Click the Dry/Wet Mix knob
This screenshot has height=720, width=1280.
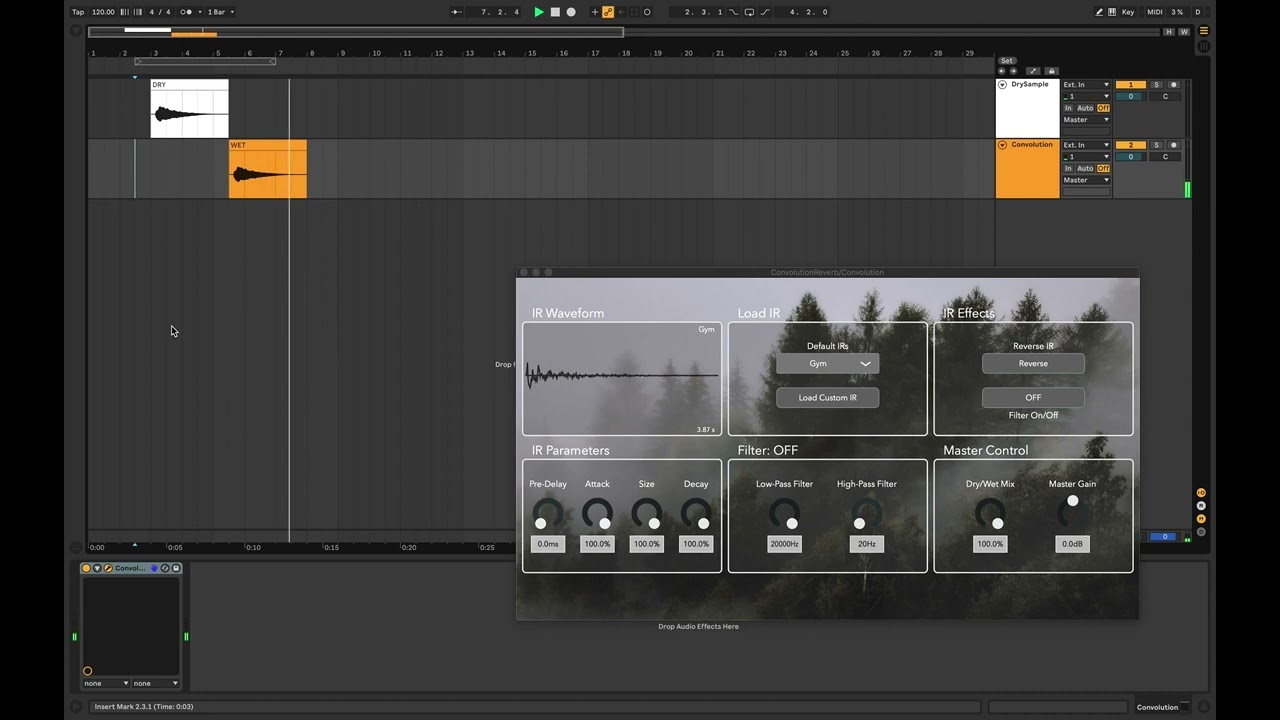990,514
